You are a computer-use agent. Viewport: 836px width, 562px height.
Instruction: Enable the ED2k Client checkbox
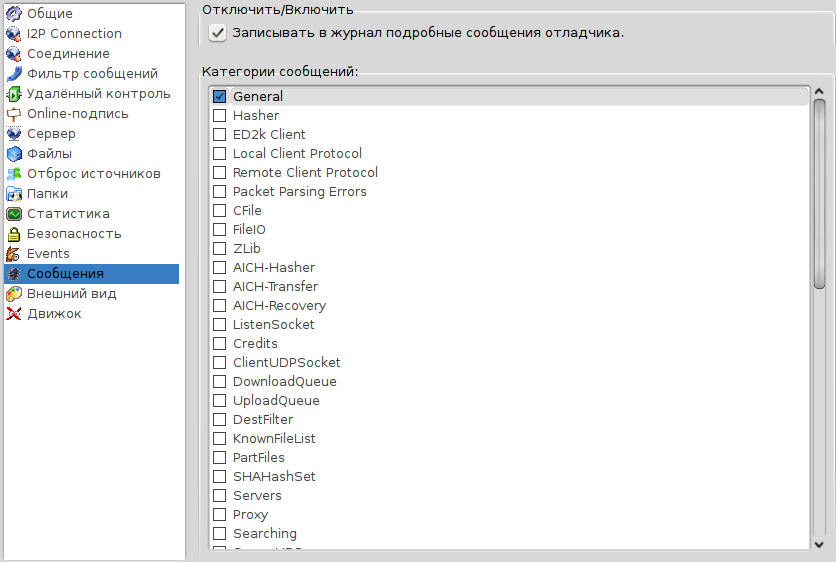[x=219, y=134]
